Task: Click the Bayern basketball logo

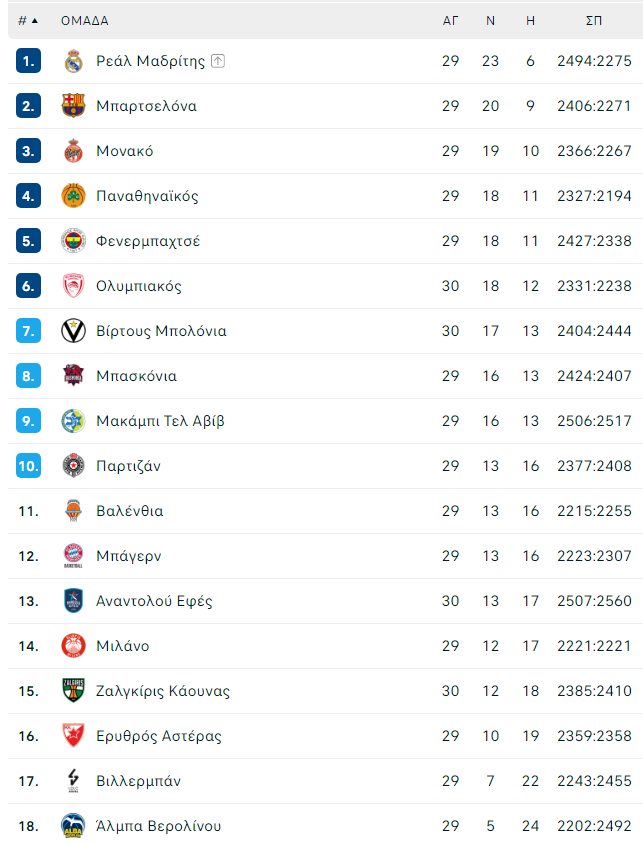Action: tap(74, 556)
